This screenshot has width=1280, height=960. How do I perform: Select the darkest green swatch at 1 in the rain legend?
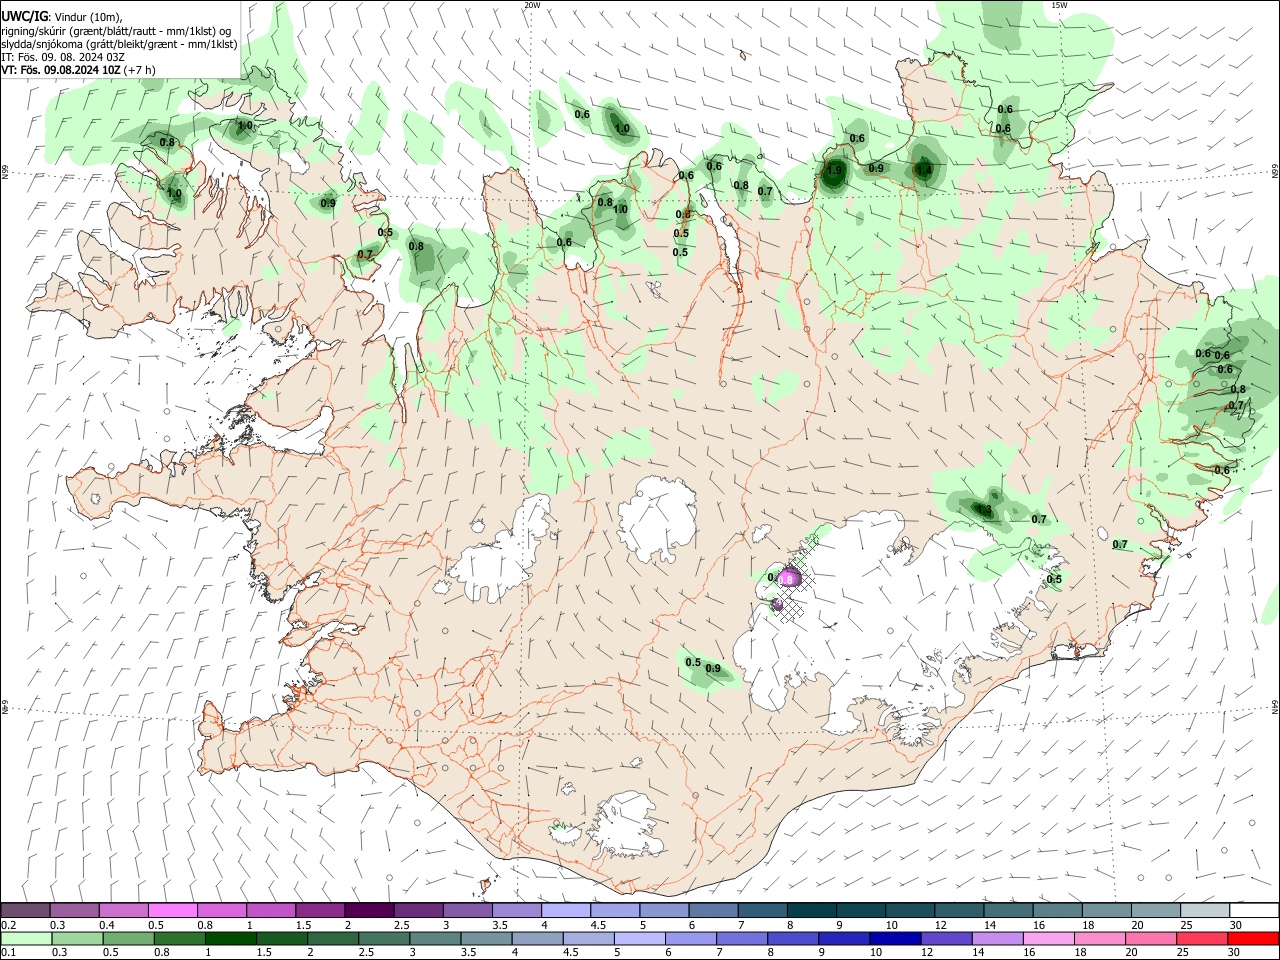[x=230, y=938]
